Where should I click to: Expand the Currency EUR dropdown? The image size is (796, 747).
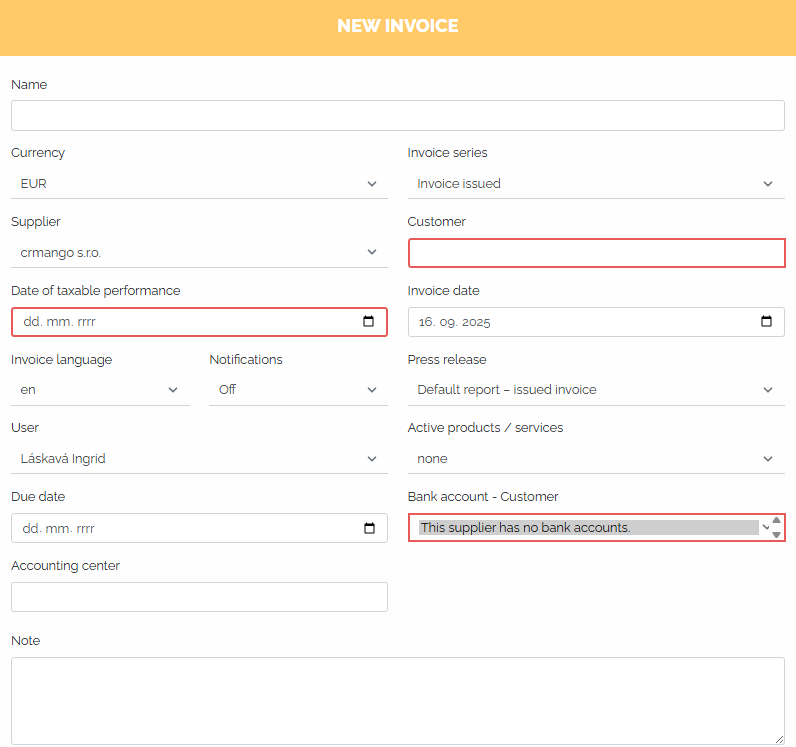(x=199, y=184)
